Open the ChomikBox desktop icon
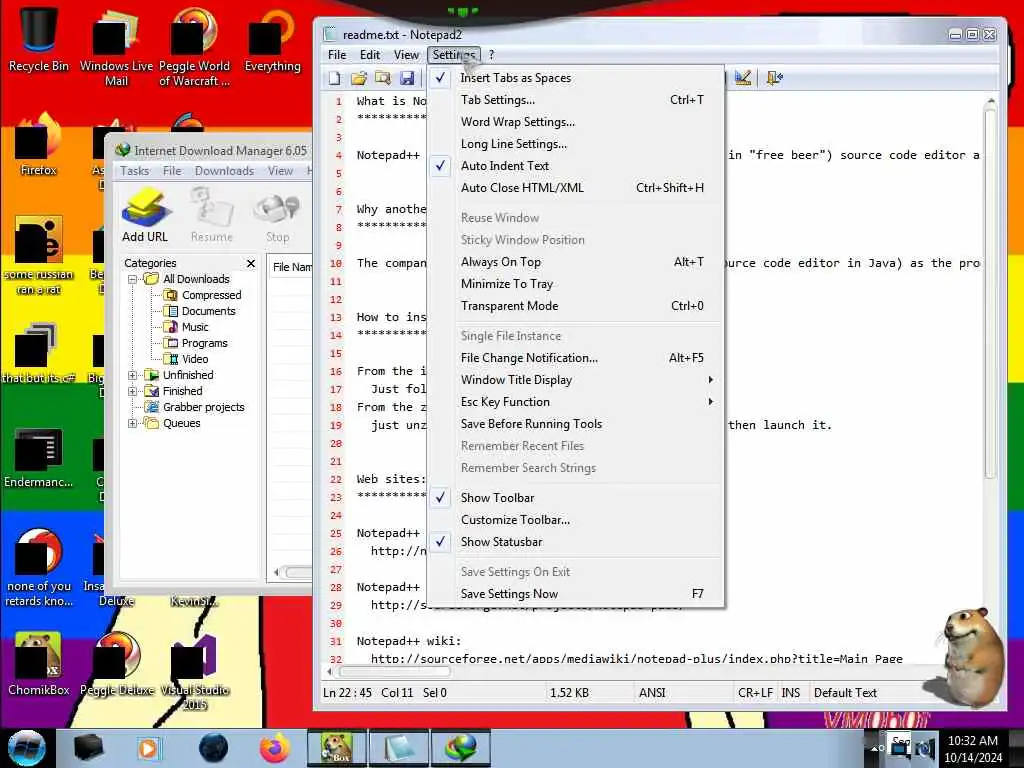Image resolution: width=1024 pixels, height=768 pixels. tap(39, 665)
